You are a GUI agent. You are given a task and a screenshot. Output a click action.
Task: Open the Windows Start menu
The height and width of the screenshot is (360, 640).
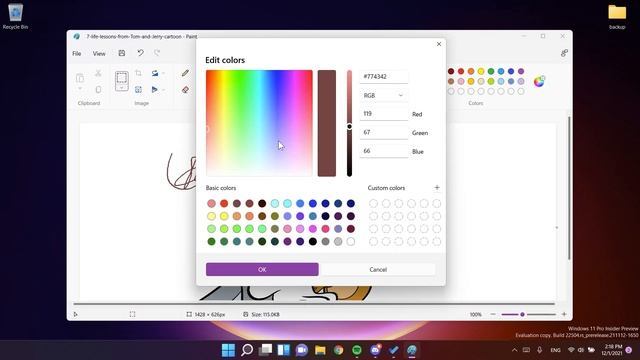(x=228, y=350)
